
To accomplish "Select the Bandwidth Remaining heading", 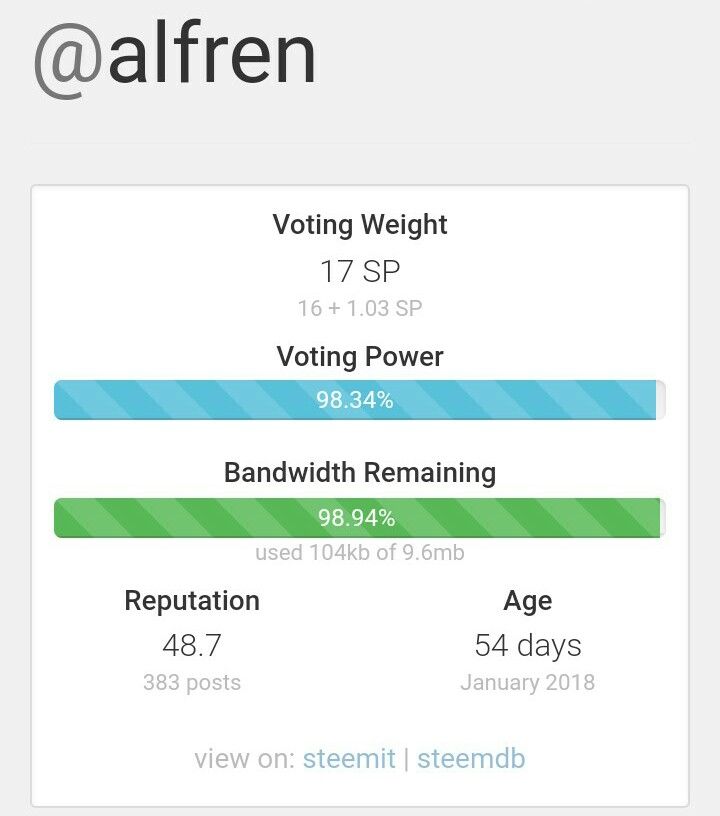I will point(360,473).
